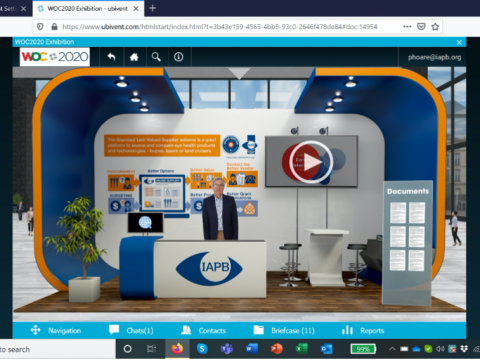The width and height of the screenshot is (480, 360).
Task: Open Microsoft Teams from taskbar
Action: 227,349
